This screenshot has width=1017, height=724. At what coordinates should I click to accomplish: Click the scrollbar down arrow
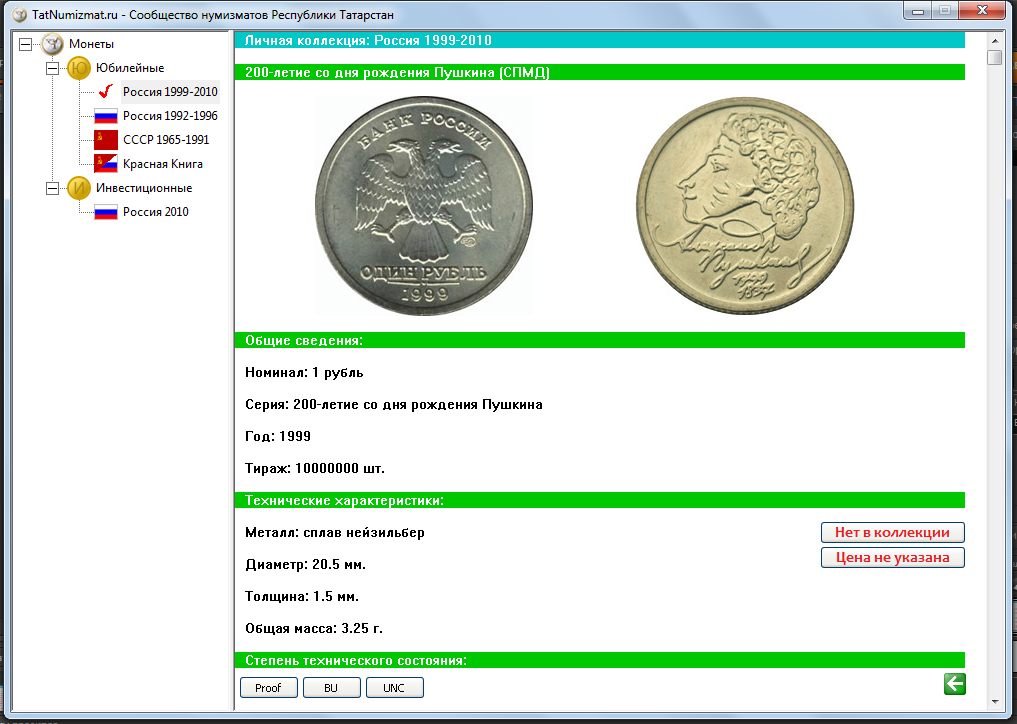click(x=994, y=702)
